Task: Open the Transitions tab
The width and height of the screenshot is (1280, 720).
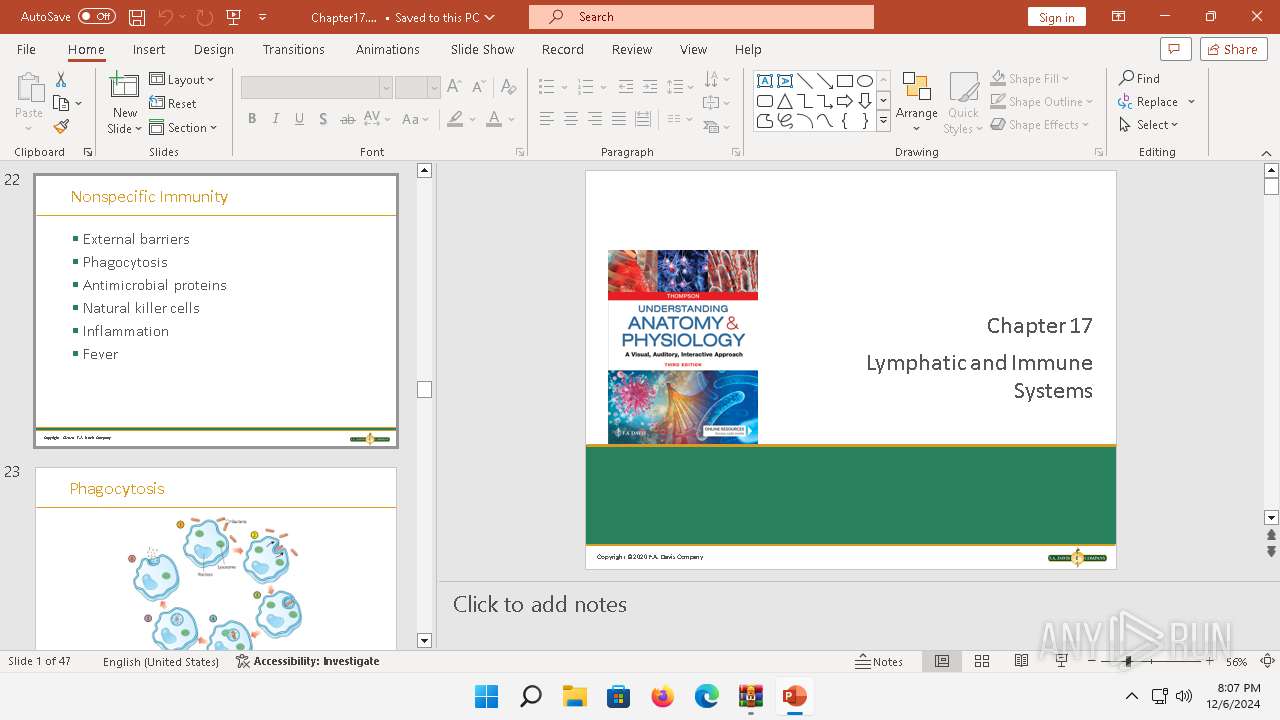Action: [294, 49]
